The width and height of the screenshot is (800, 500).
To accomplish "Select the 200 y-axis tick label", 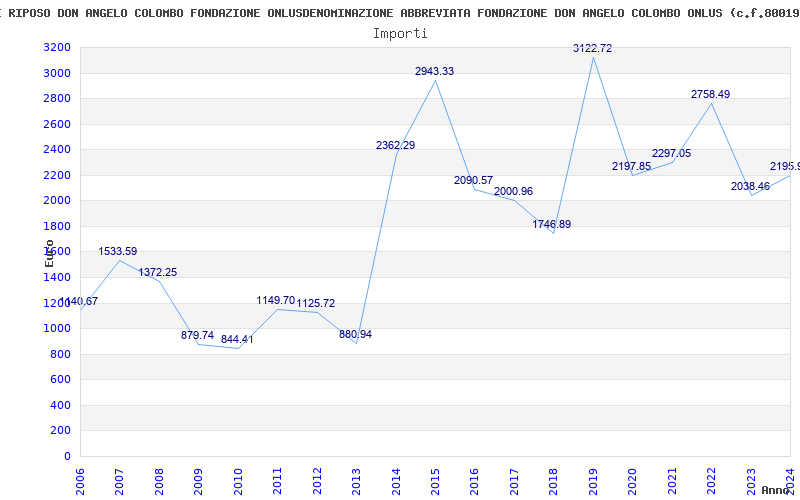I will [x=61, y=431].
